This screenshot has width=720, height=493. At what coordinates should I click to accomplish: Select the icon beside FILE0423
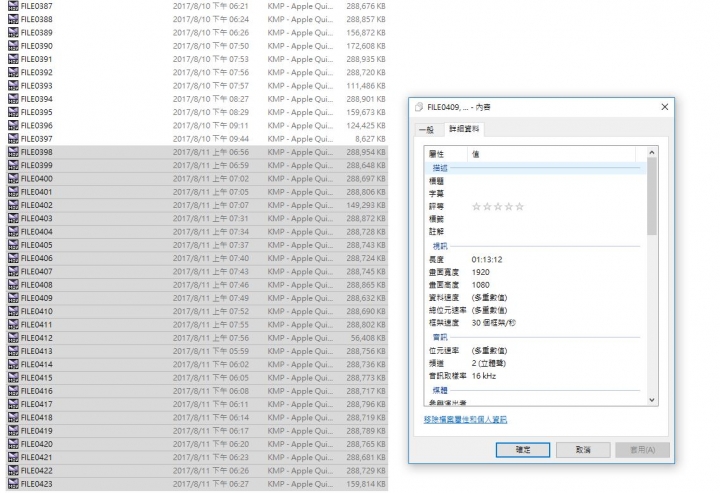pyautogui.click(x=13, y=484)
